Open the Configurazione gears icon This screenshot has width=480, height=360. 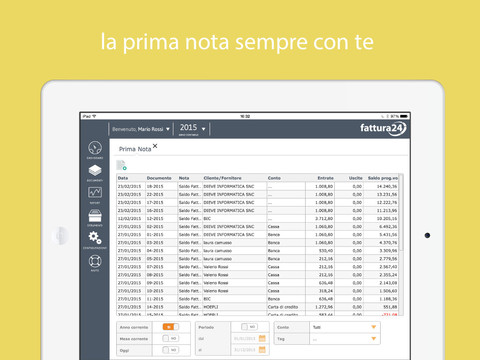95,238
